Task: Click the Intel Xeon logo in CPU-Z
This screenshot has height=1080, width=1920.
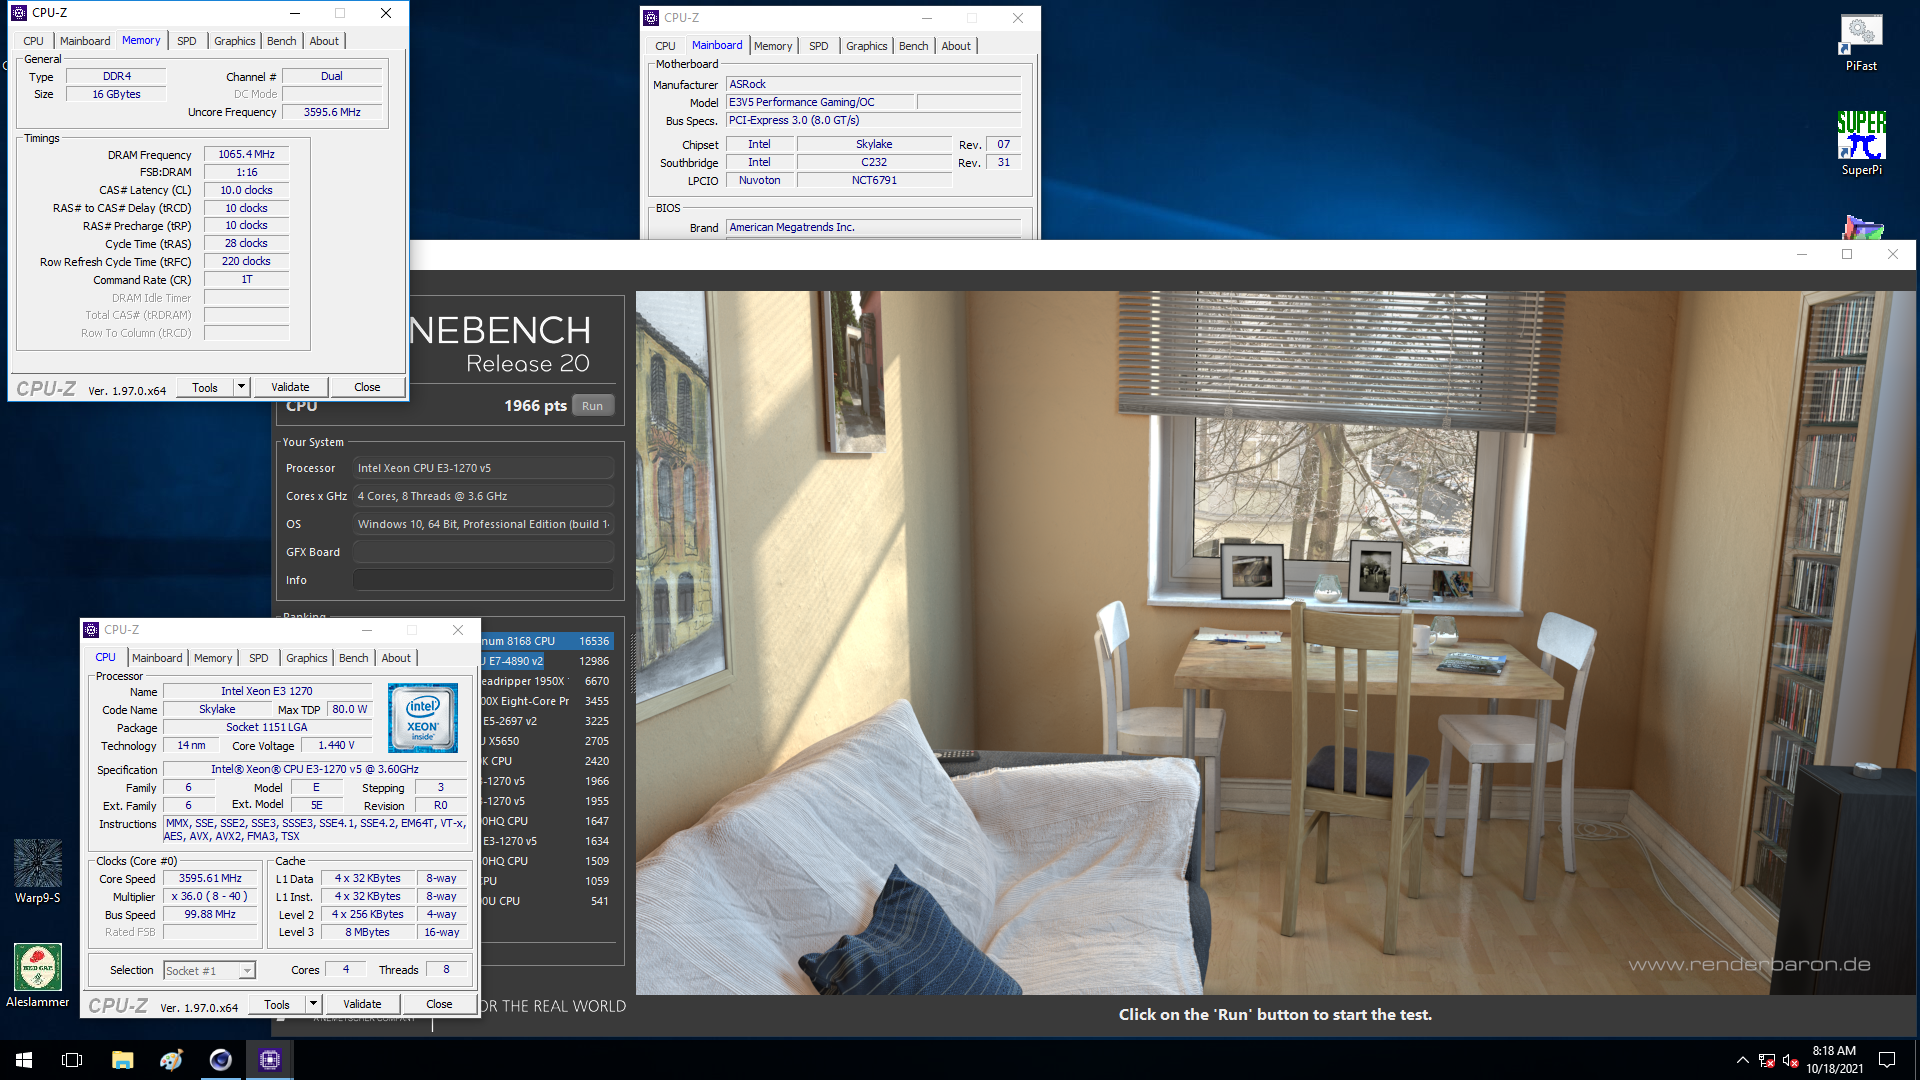Action: [423, 717]
